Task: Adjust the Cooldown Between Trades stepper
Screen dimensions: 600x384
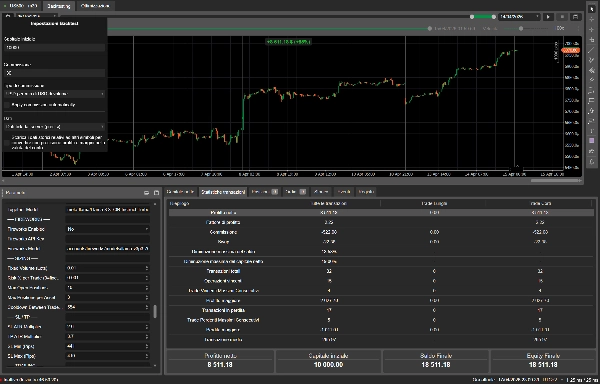Action: tap(147, 307)
